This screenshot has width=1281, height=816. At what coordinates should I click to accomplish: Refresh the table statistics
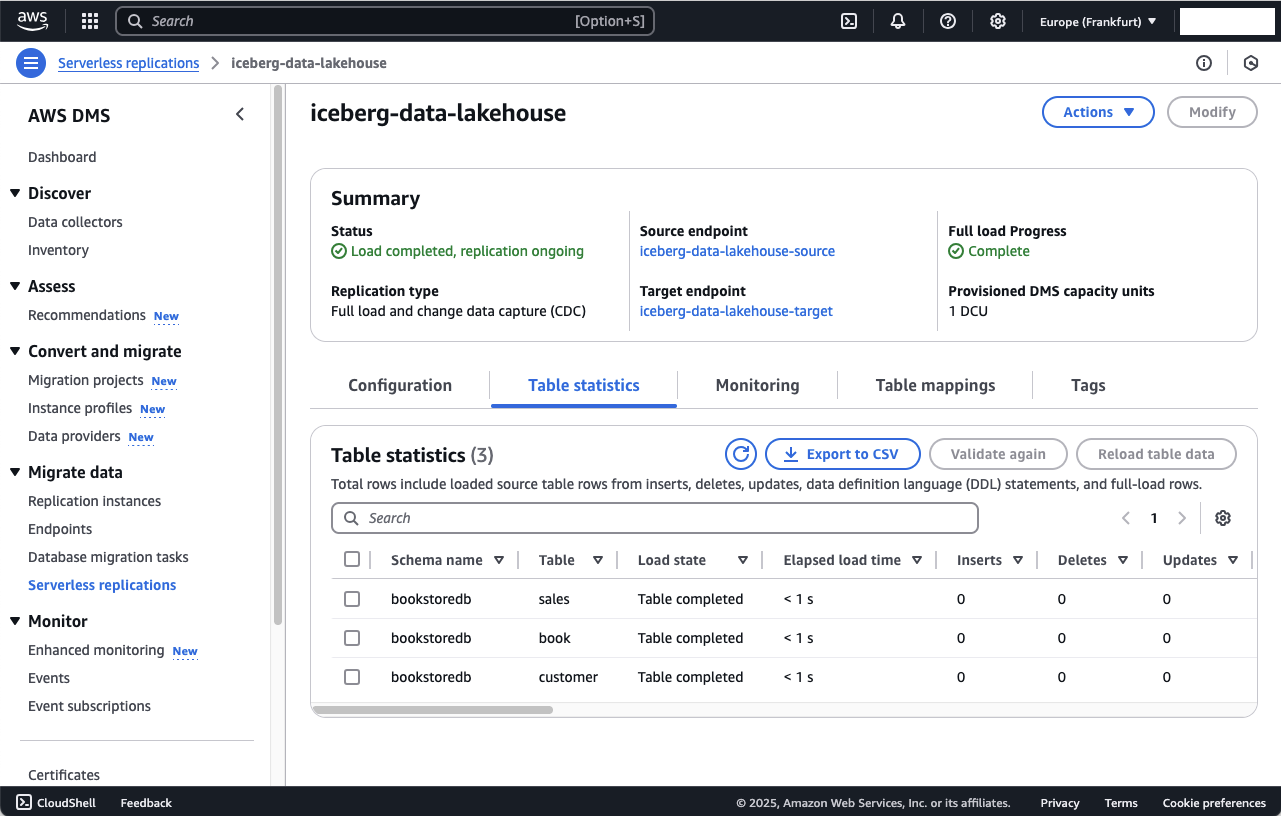click(741, 454)
